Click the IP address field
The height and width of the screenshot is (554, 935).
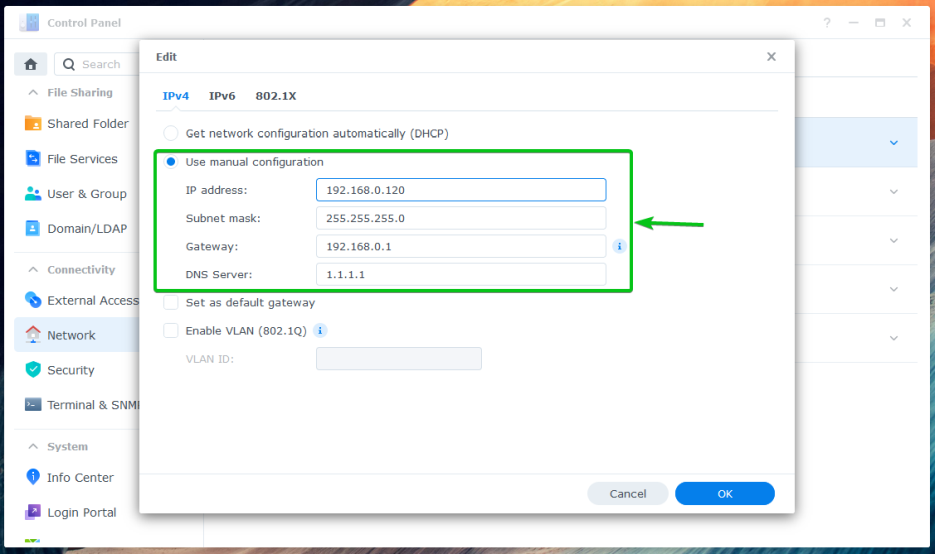click(x=461, y=190)
